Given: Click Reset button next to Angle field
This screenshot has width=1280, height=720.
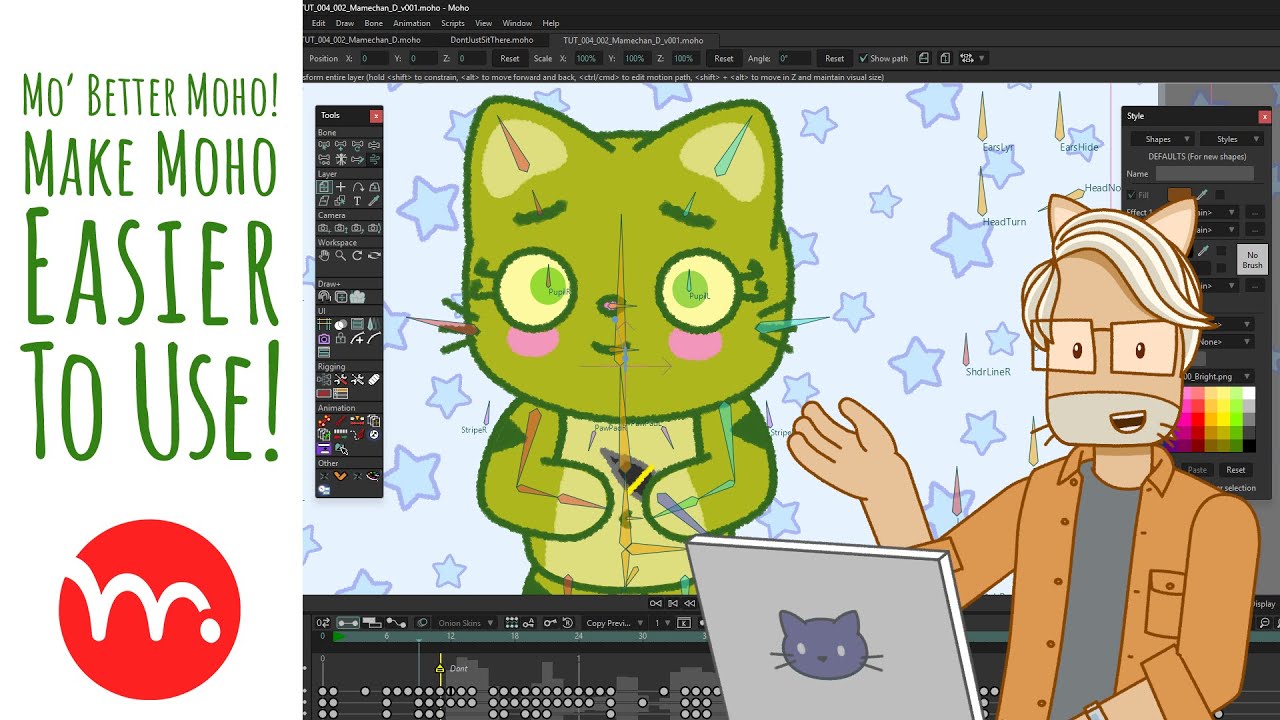Looking at the screenshot, I should [x=834, y=58].
